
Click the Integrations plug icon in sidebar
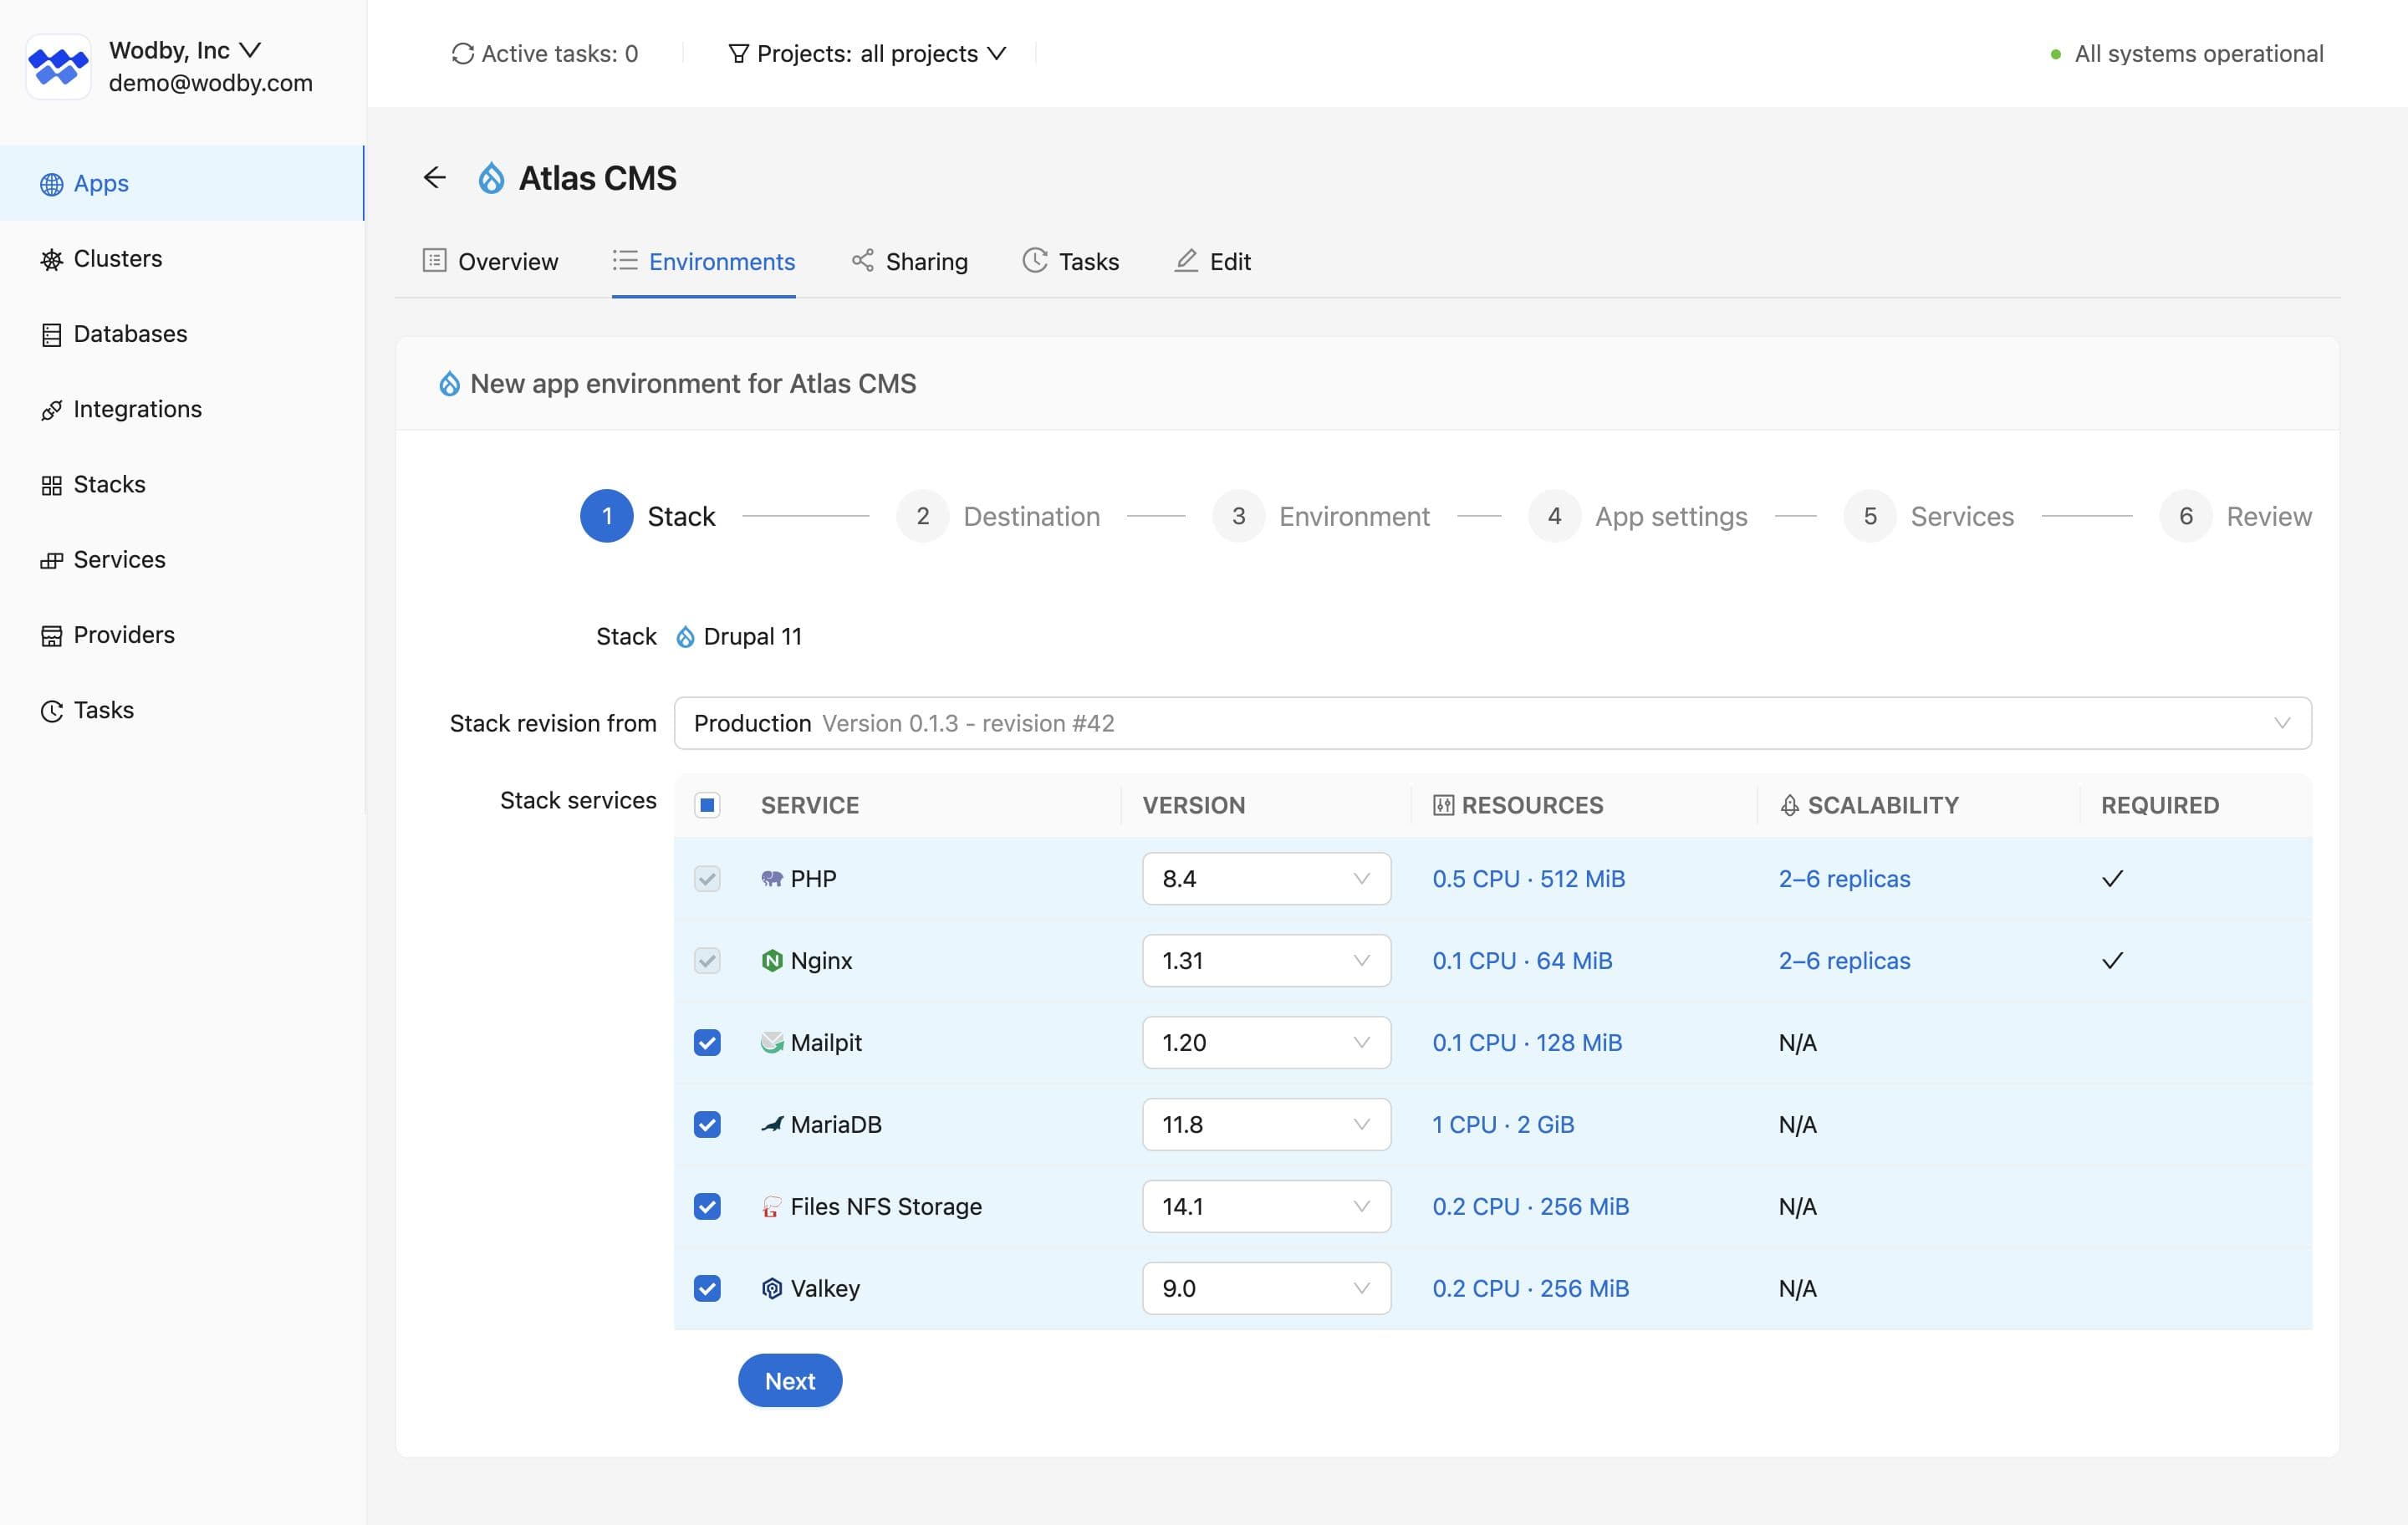(x=51, y=410)
